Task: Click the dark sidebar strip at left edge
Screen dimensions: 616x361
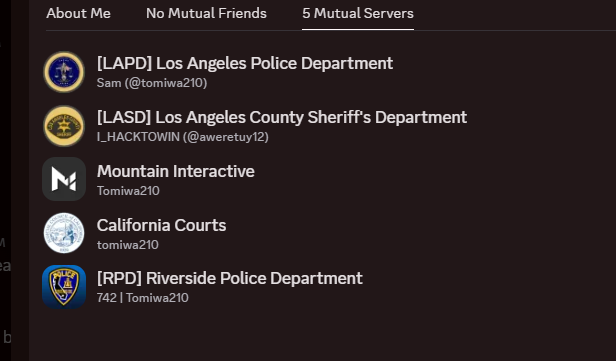Action: [x=20, y=181]
